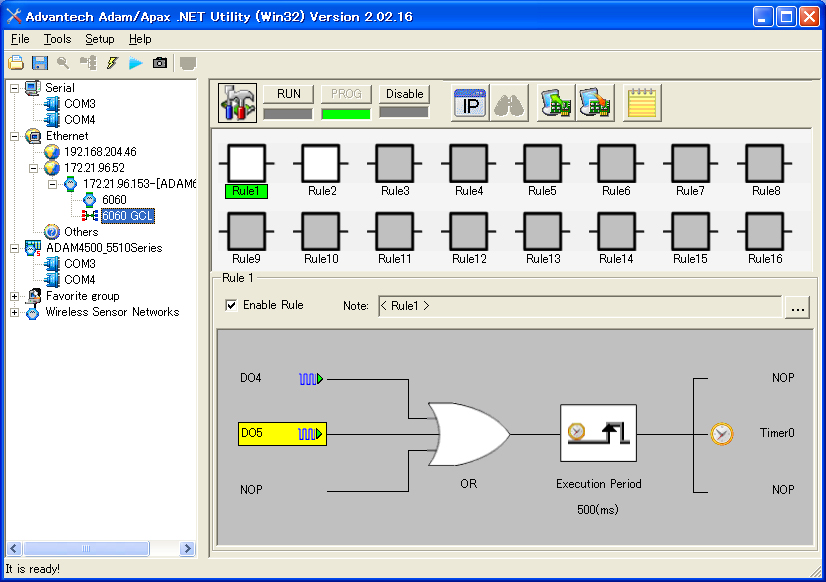Click the blue play arrow icon
Screen dimensions: 826x582
(136, 63)
